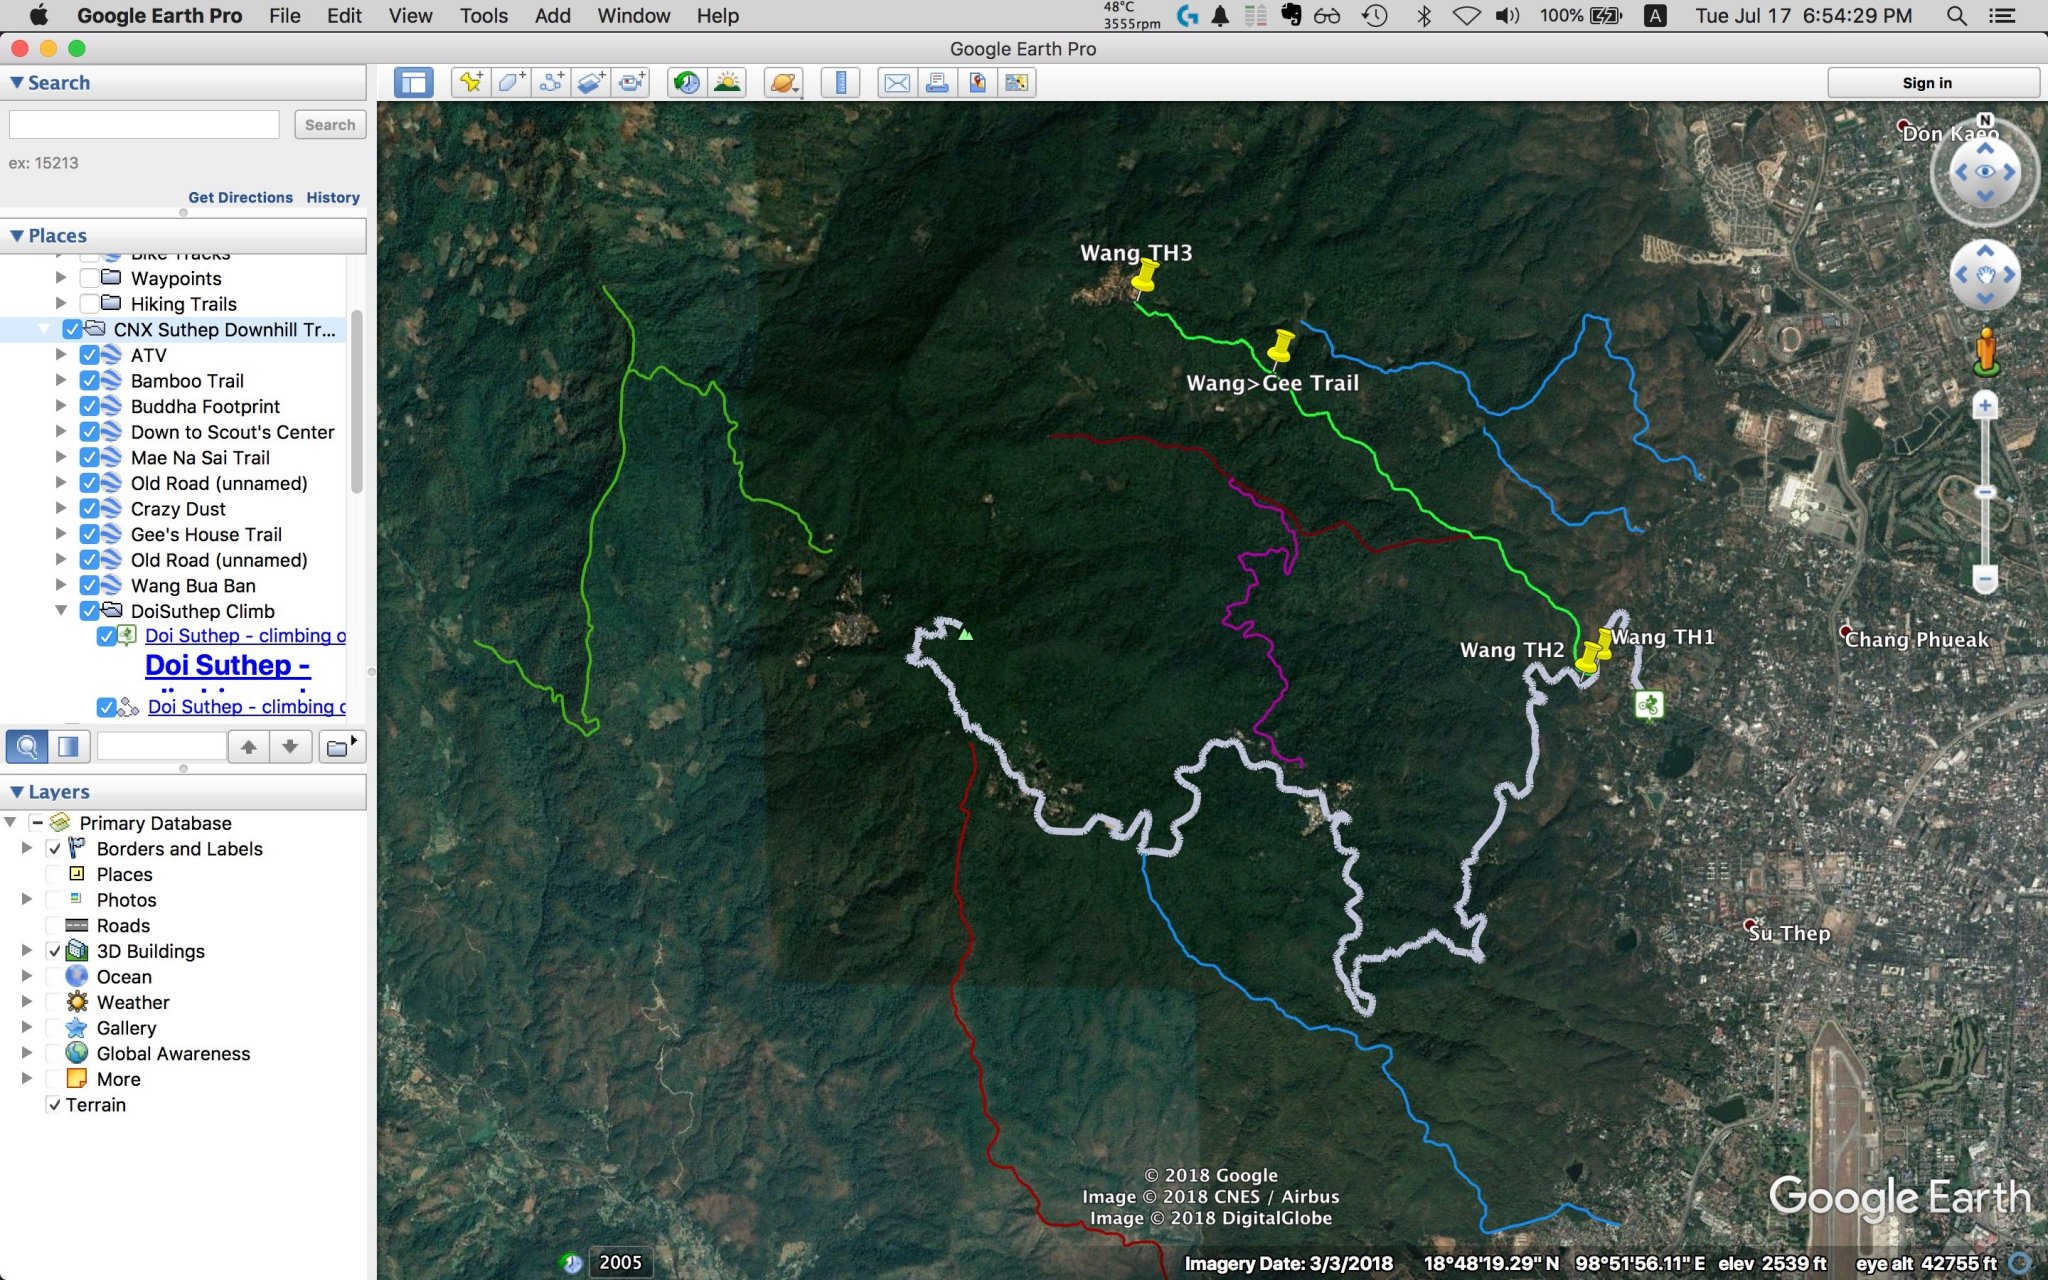This screenshot has height=1280, width=2048.
Task: Expand the Weather layer
Action: click(x=27, y=1002)
